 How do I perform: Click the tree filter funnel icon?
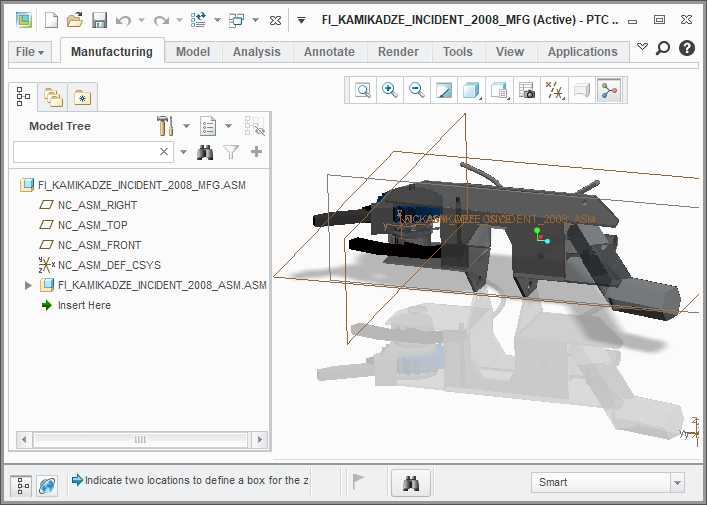pos(231,152)
